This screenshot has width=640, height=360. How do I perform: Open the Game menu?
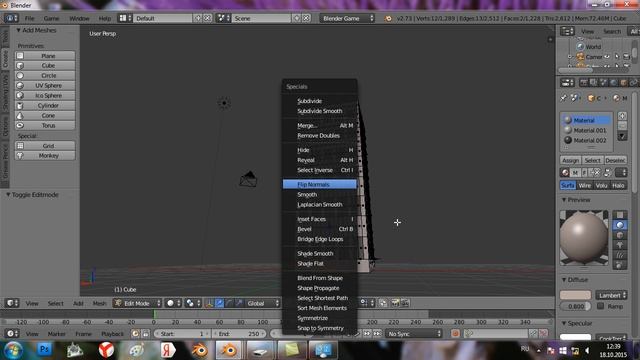point(51,18)
